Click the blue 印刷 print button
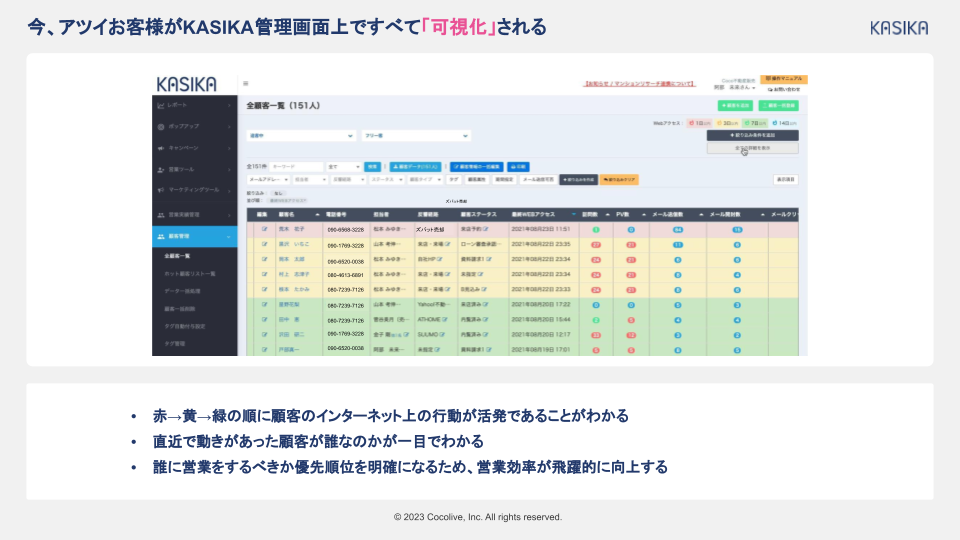This screenshot has height=540, width=960. point(518,167)
